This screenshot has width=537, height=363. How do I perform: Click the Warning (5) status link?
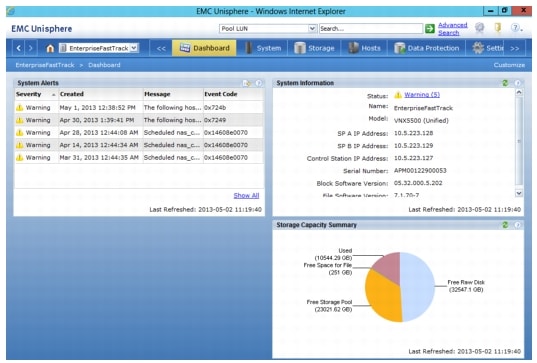(x=422, y=95)
